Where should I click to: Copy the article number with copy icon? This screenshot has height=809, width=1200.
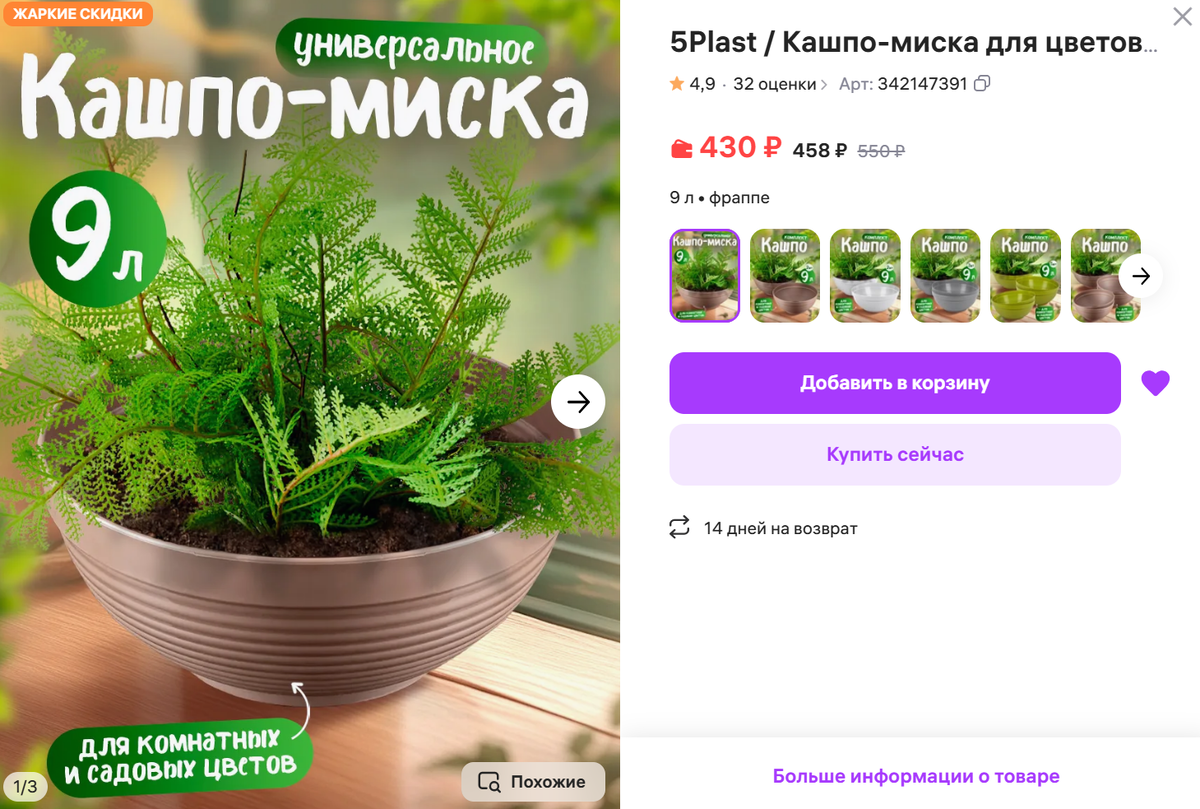coord(982,84)
